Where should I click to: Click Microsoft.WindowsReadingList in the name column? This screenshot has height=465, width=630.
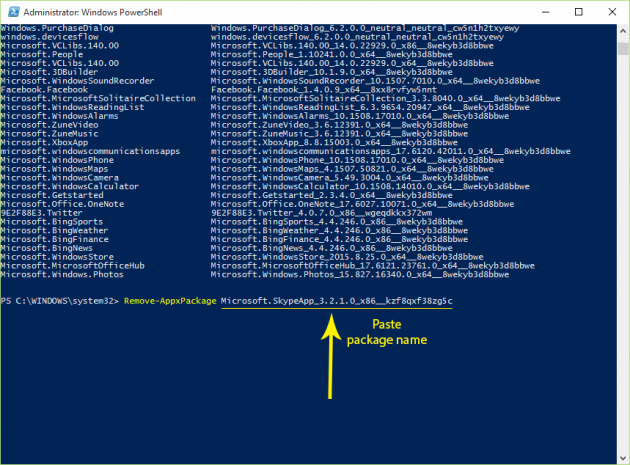point(72,107)
